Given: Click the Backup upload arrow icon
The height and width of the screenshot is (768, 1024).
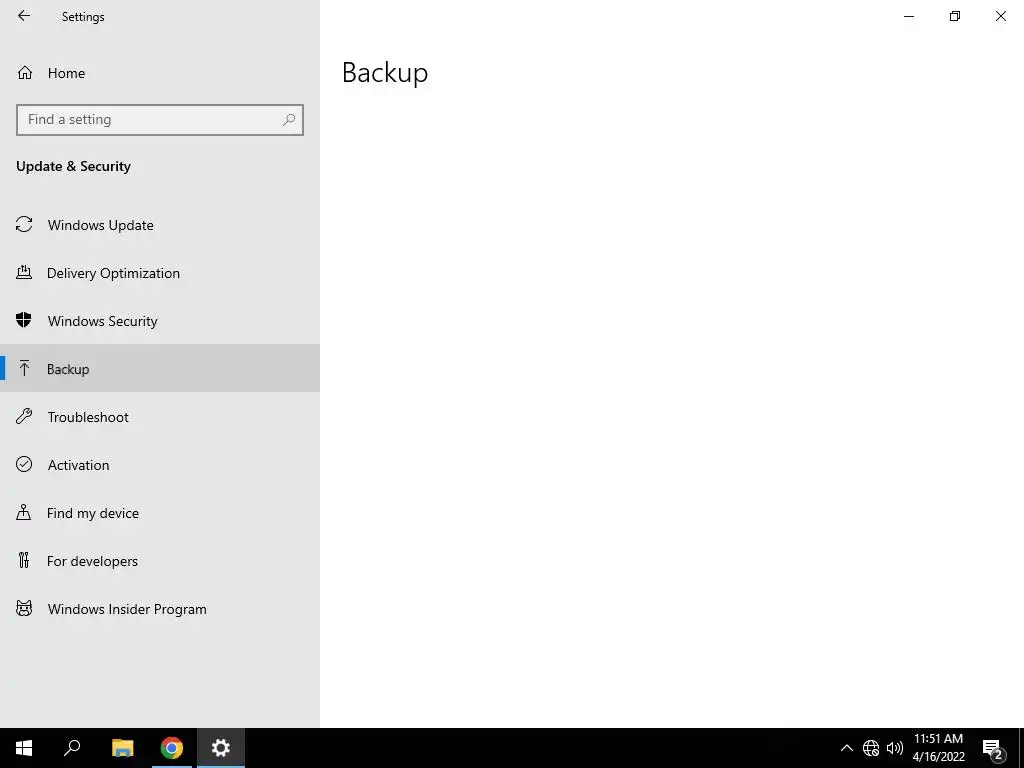Looking at the screenshot, I should (24, 368).
